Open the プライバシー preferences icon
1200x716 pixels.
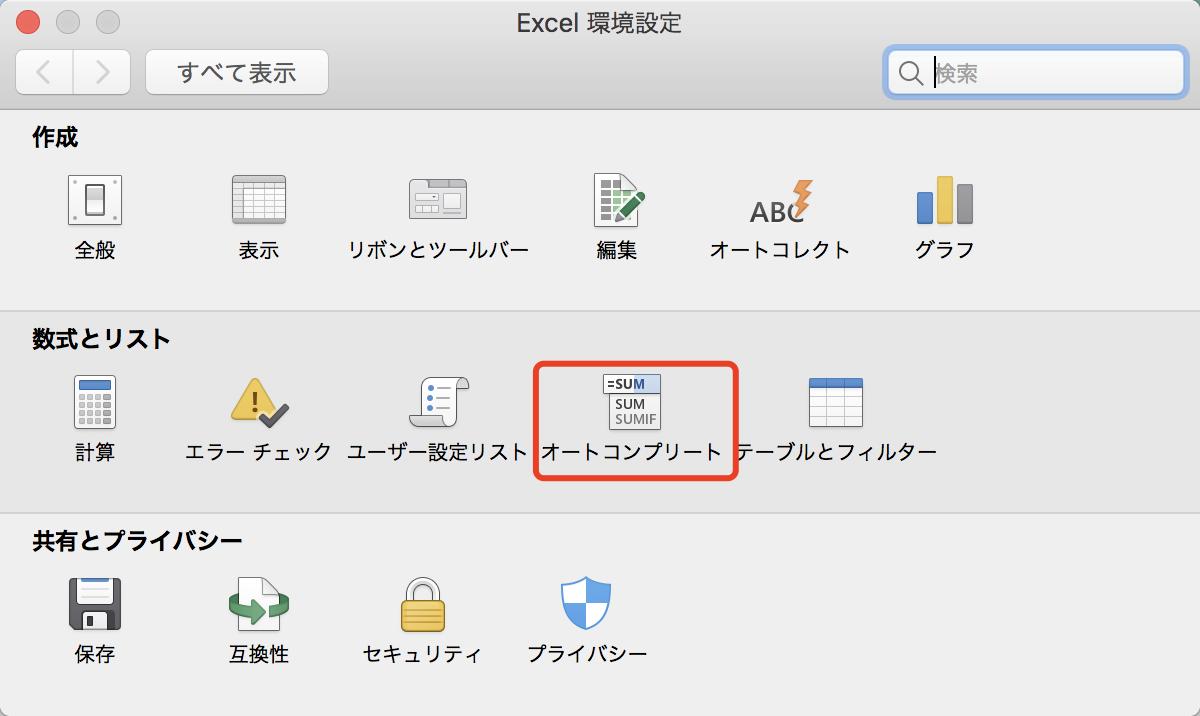pos(586,603)
